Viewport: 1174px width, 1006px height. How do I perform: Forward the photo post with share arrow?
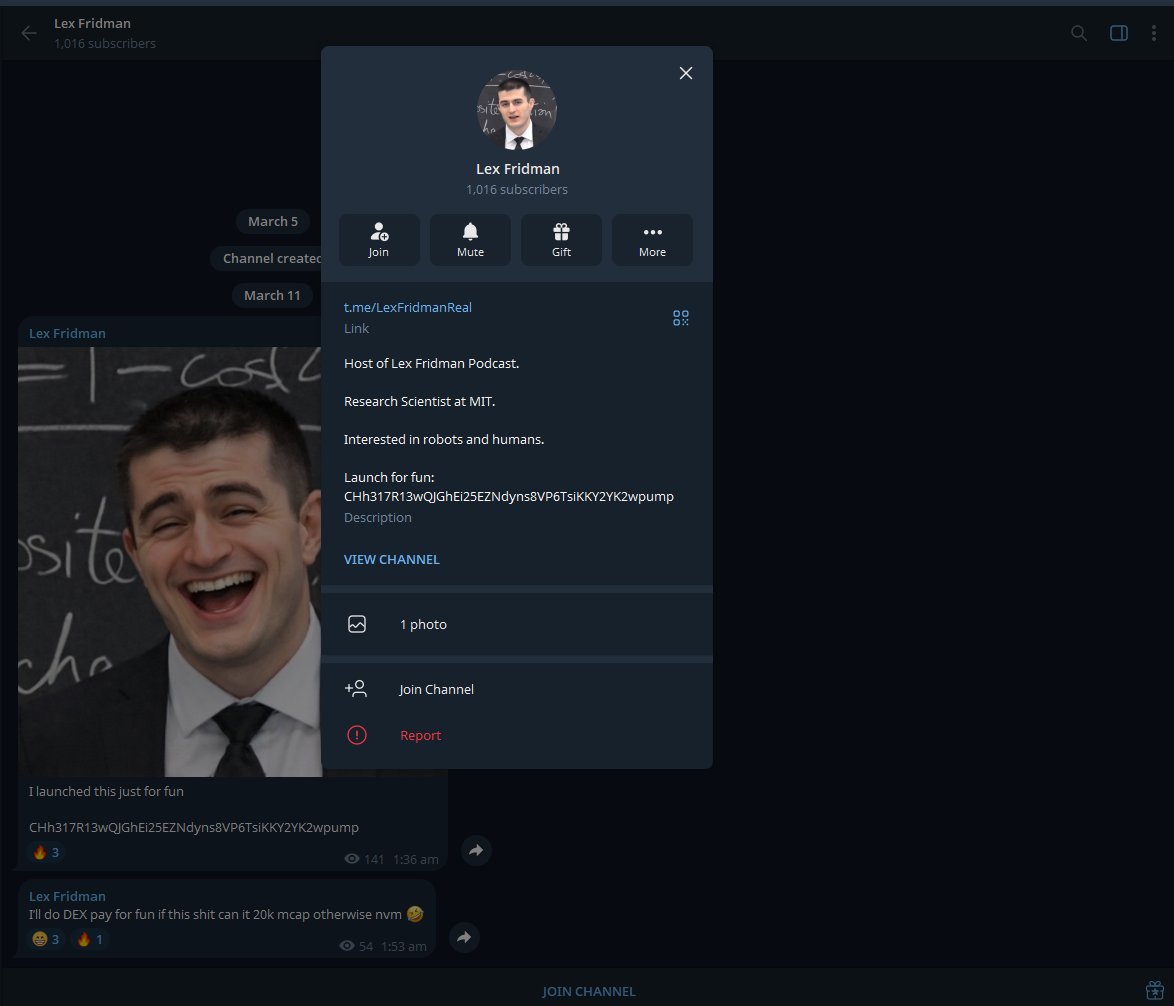point(476,850)
